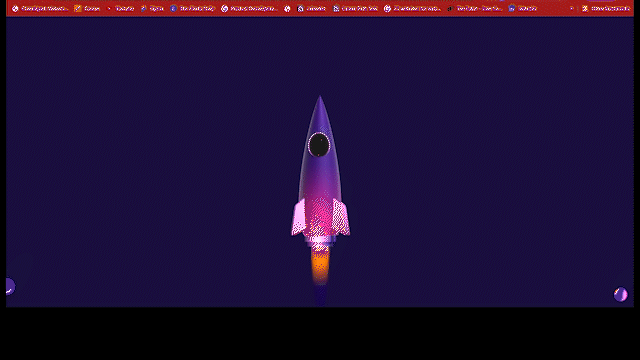Click the unlabeled globe icon bookmark
This screenshot has width=640, height=360.
pyautogui.click(x=287, y=9)
